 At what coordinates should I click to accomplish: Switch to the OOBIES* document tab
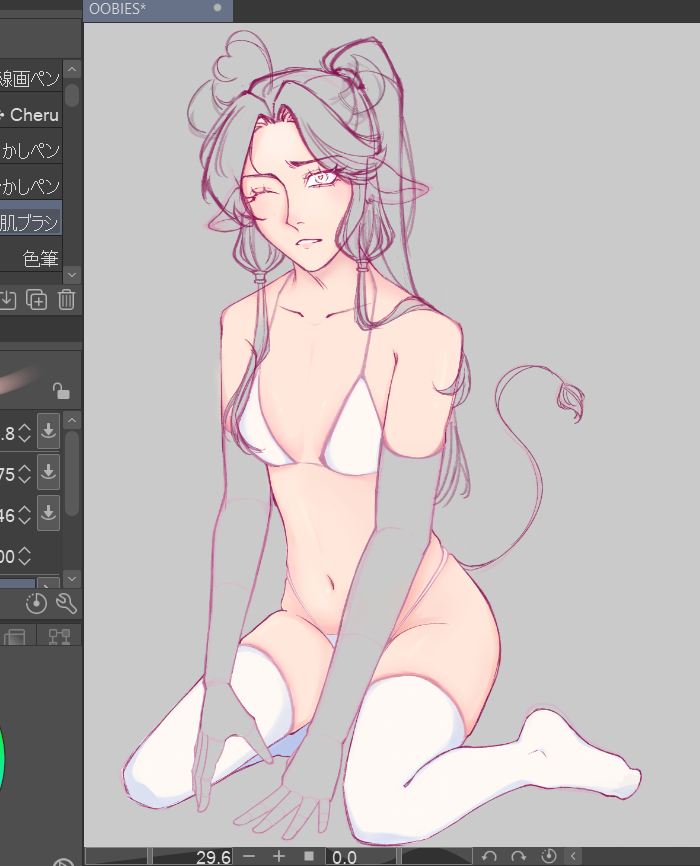click(158, 10)
